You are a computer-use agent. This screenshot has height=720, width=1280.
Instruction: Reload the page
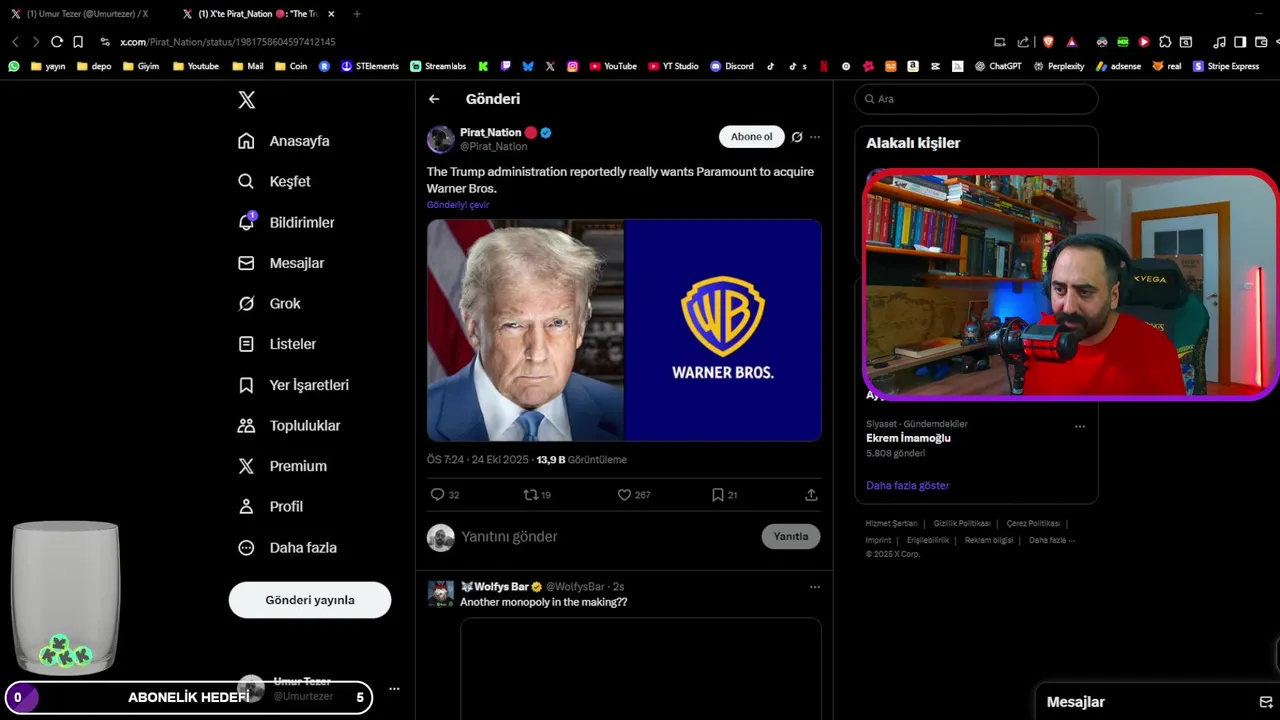tap(57, 42)
